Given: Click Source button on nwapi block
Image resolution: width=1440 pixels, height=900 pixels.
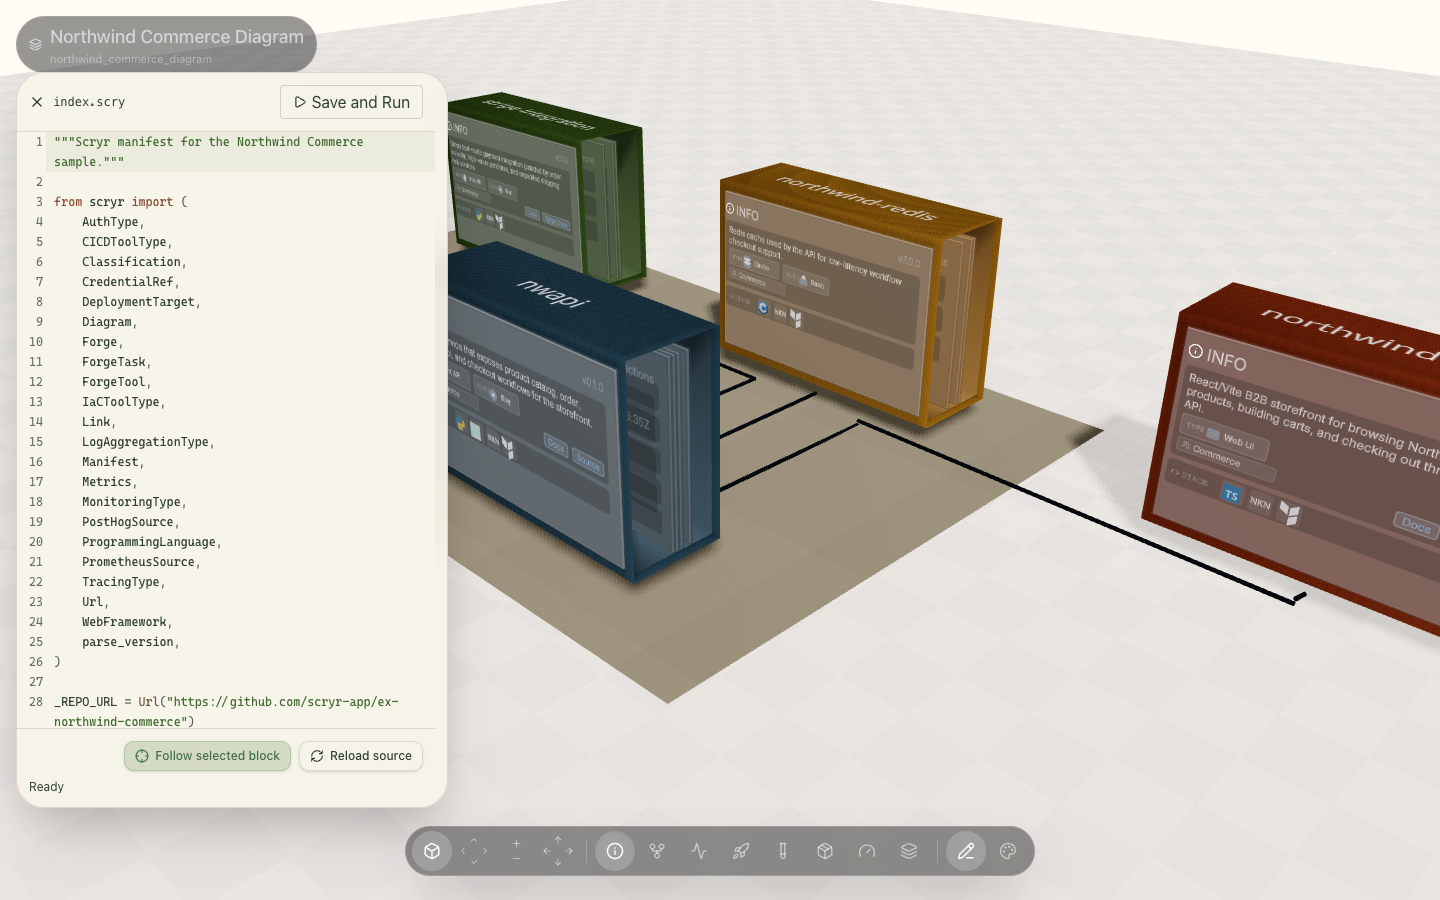Looking at the screenshot, I should coord(588,463).
